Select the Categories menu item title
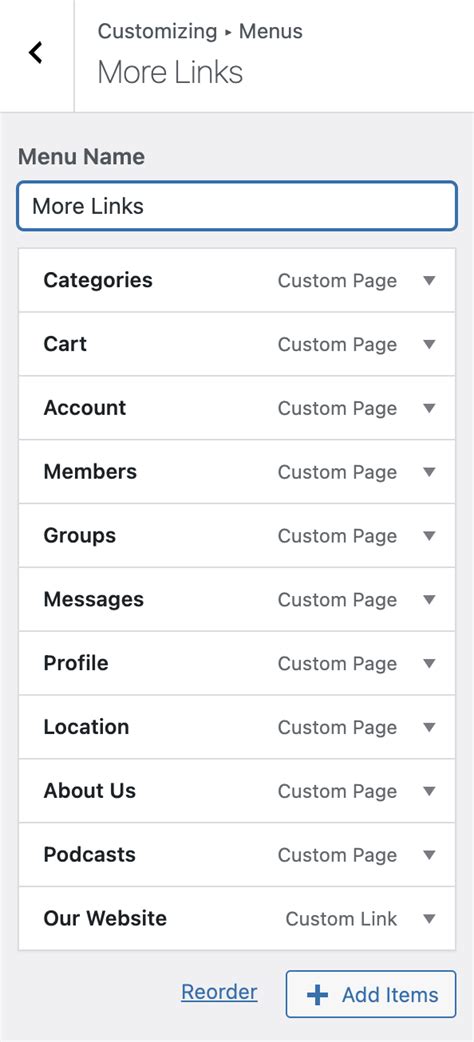 pyautogui.click(x=98, y=280)
